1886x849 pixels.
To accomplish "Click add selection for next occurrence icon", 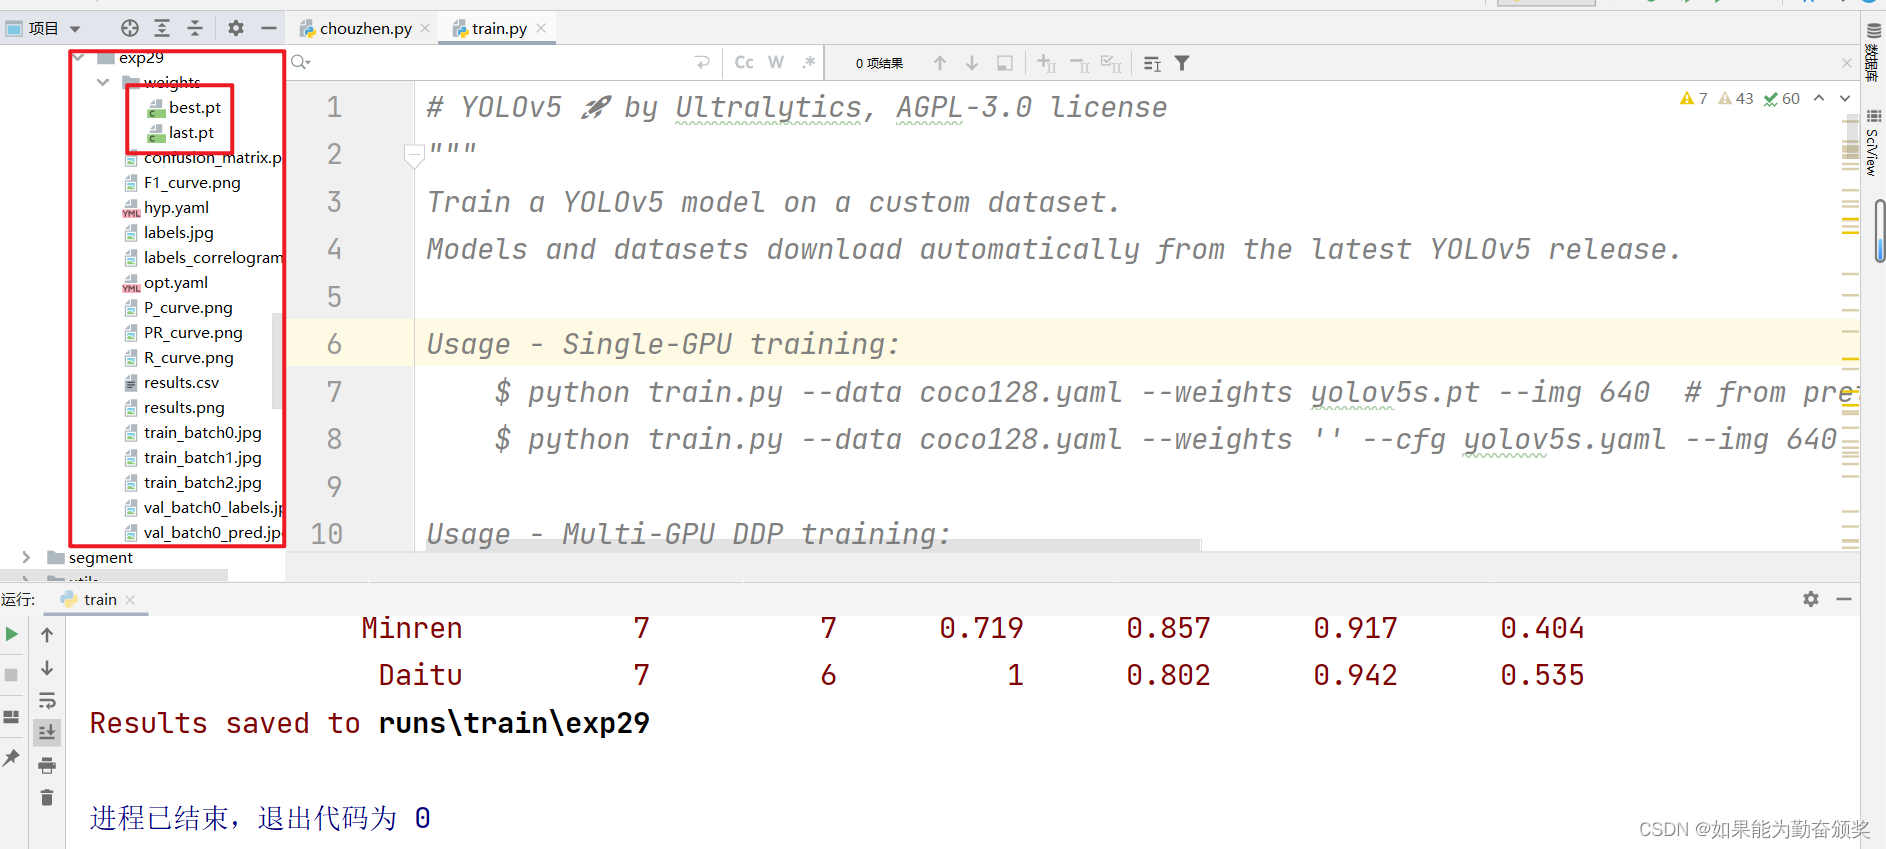I will tap(1047, 63).
